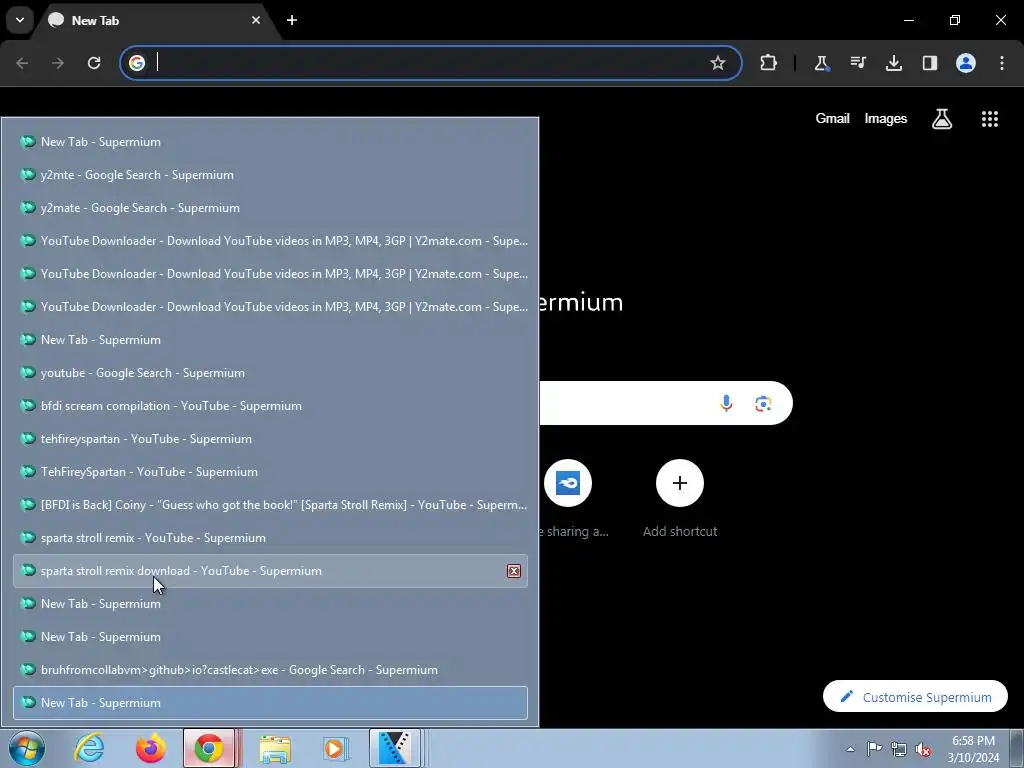Click the Supermium taskbar button
The width and height of the screenshot is (1024, 768).
[x=209, y=748]
